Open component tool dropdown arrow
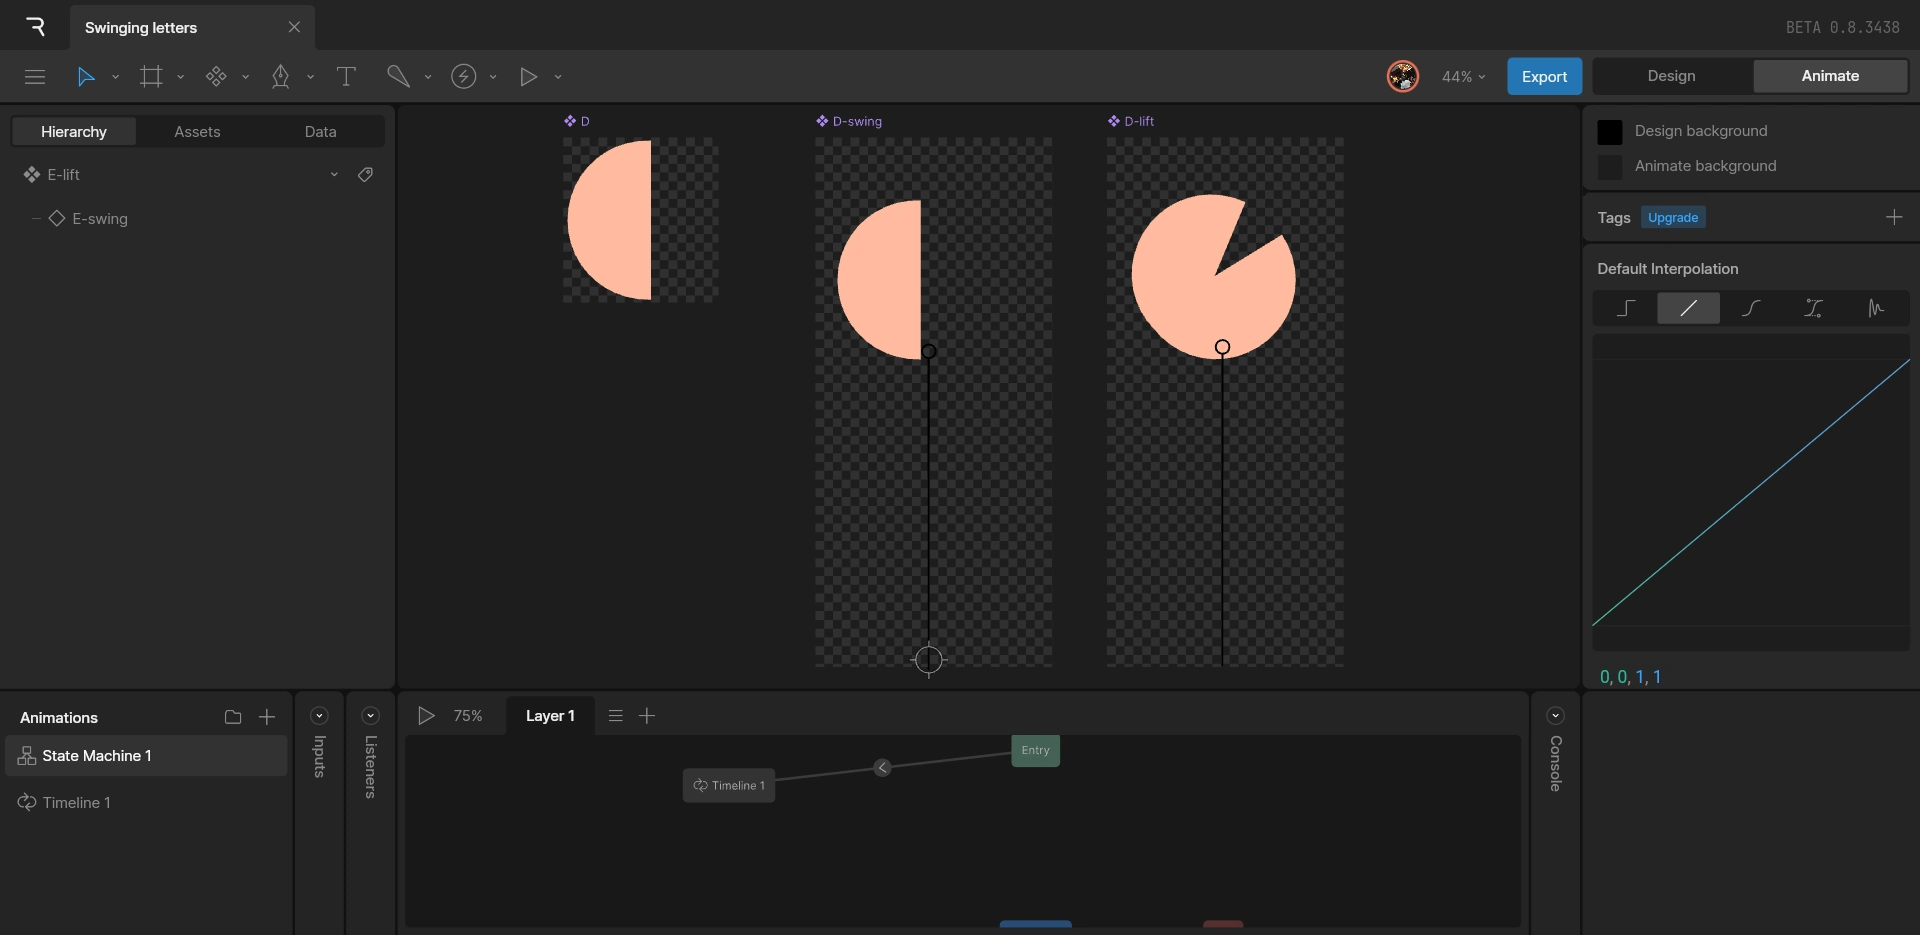 point(245,77)
